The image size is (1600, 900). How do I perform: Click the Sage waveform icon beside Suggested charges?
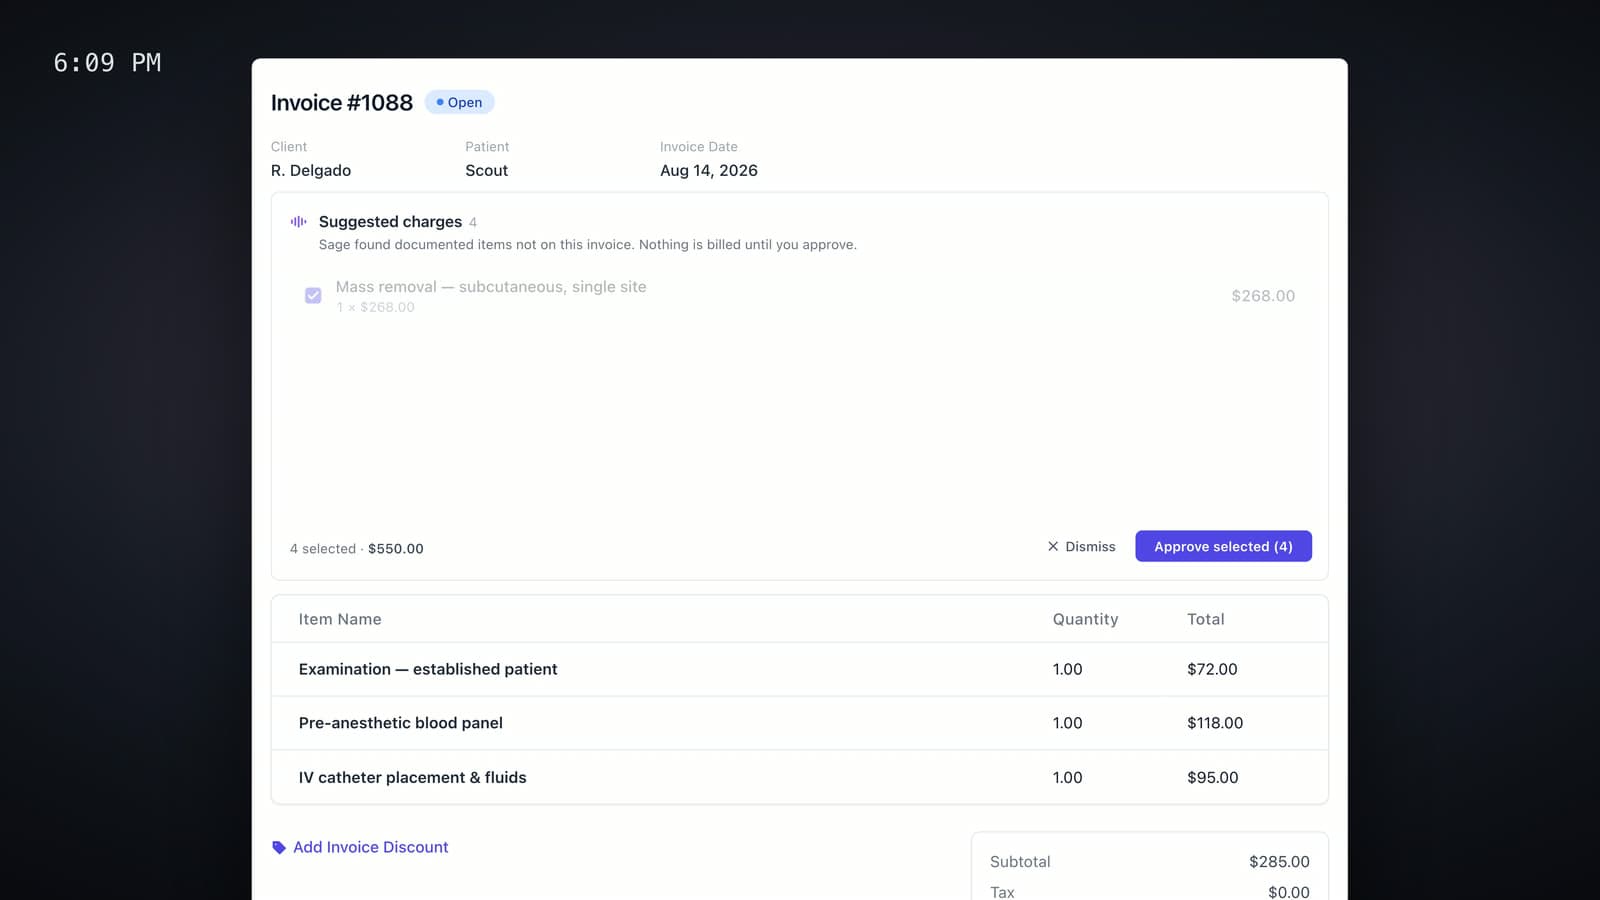coord(298,222)
